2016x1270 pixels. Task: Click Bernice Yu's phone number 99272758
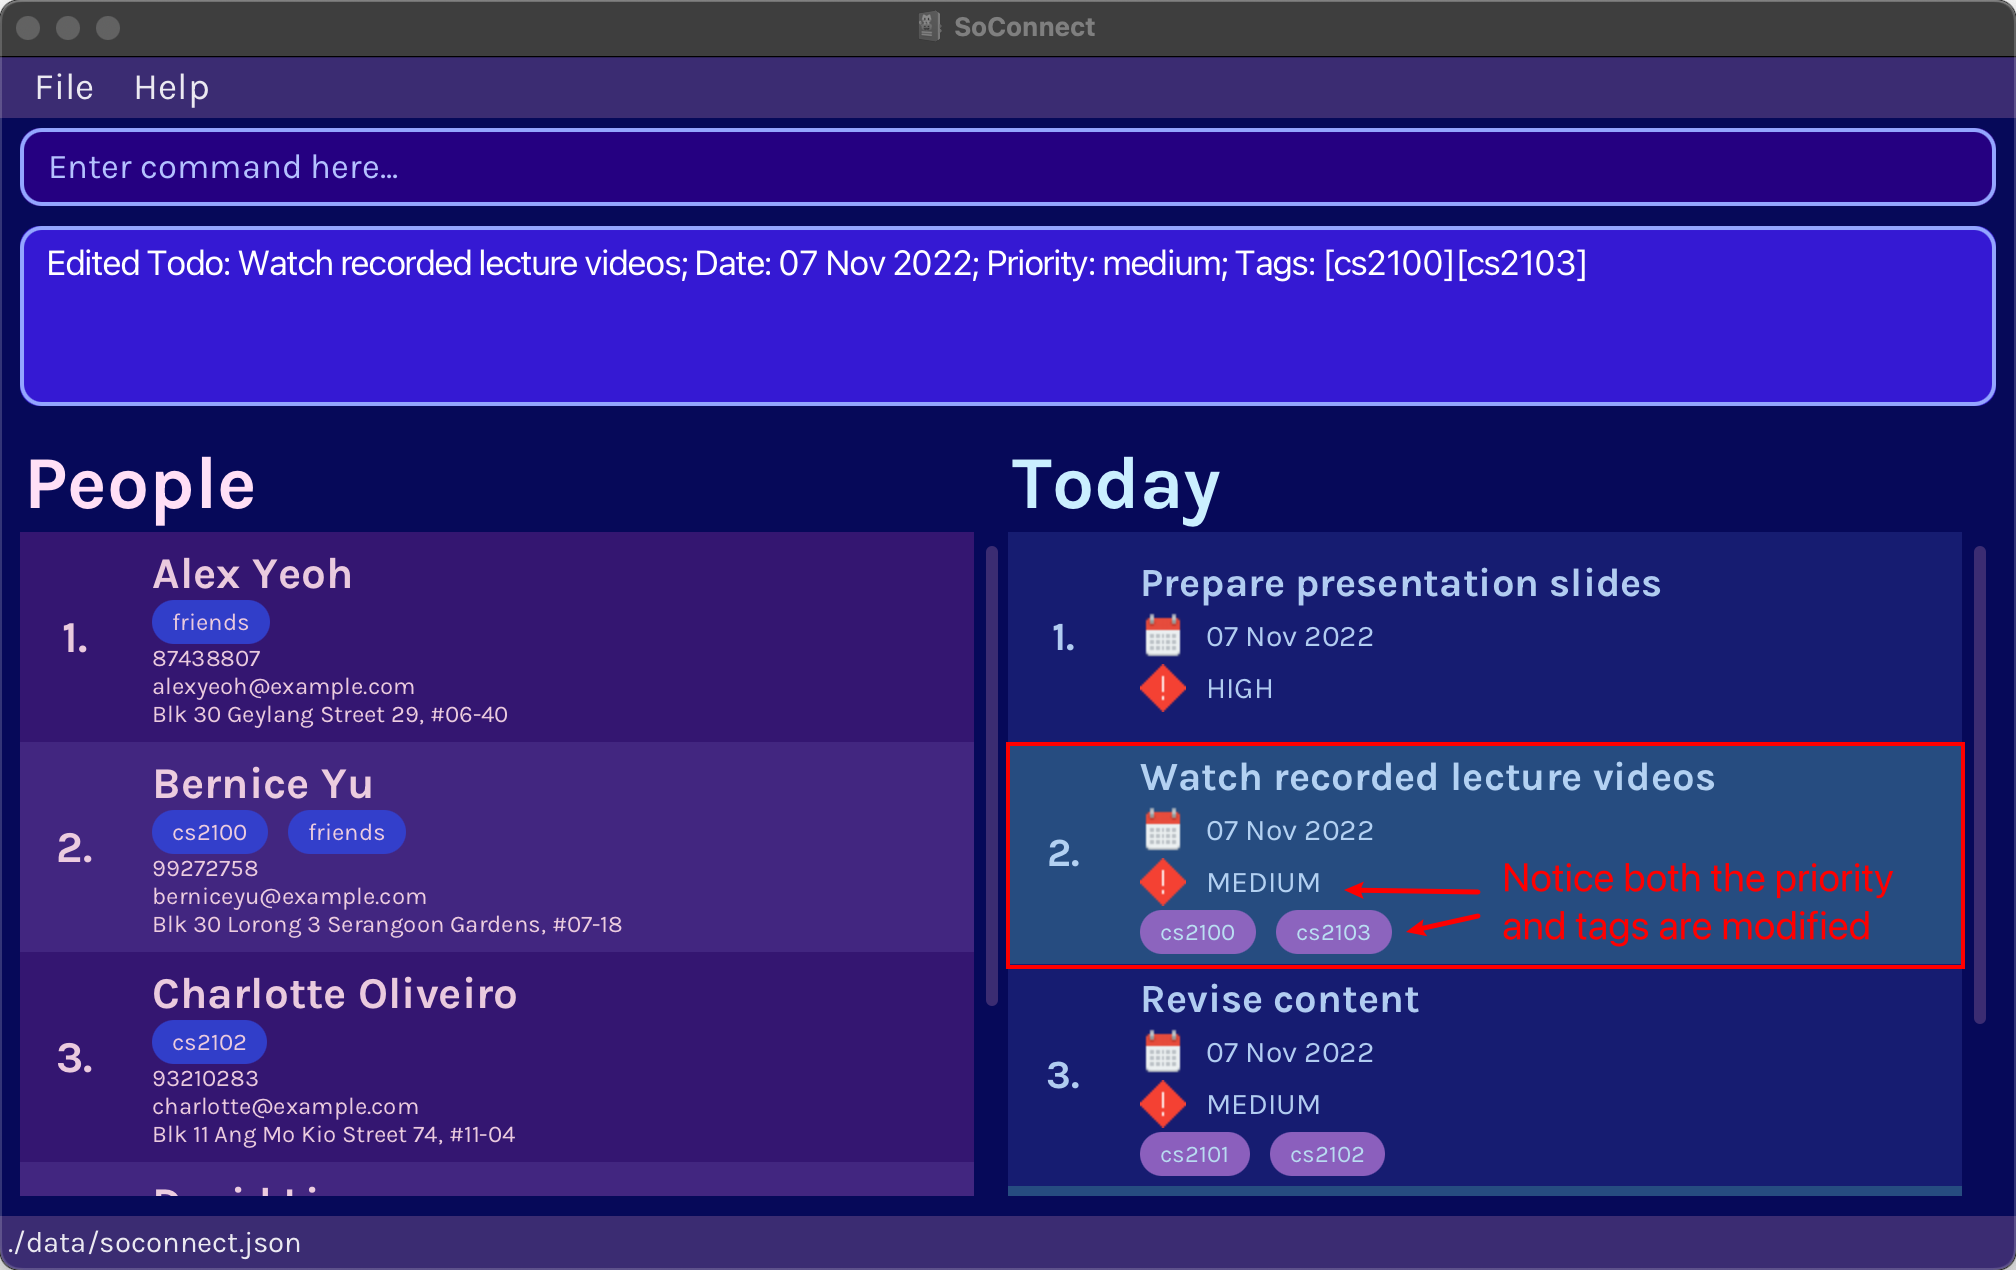205,868
